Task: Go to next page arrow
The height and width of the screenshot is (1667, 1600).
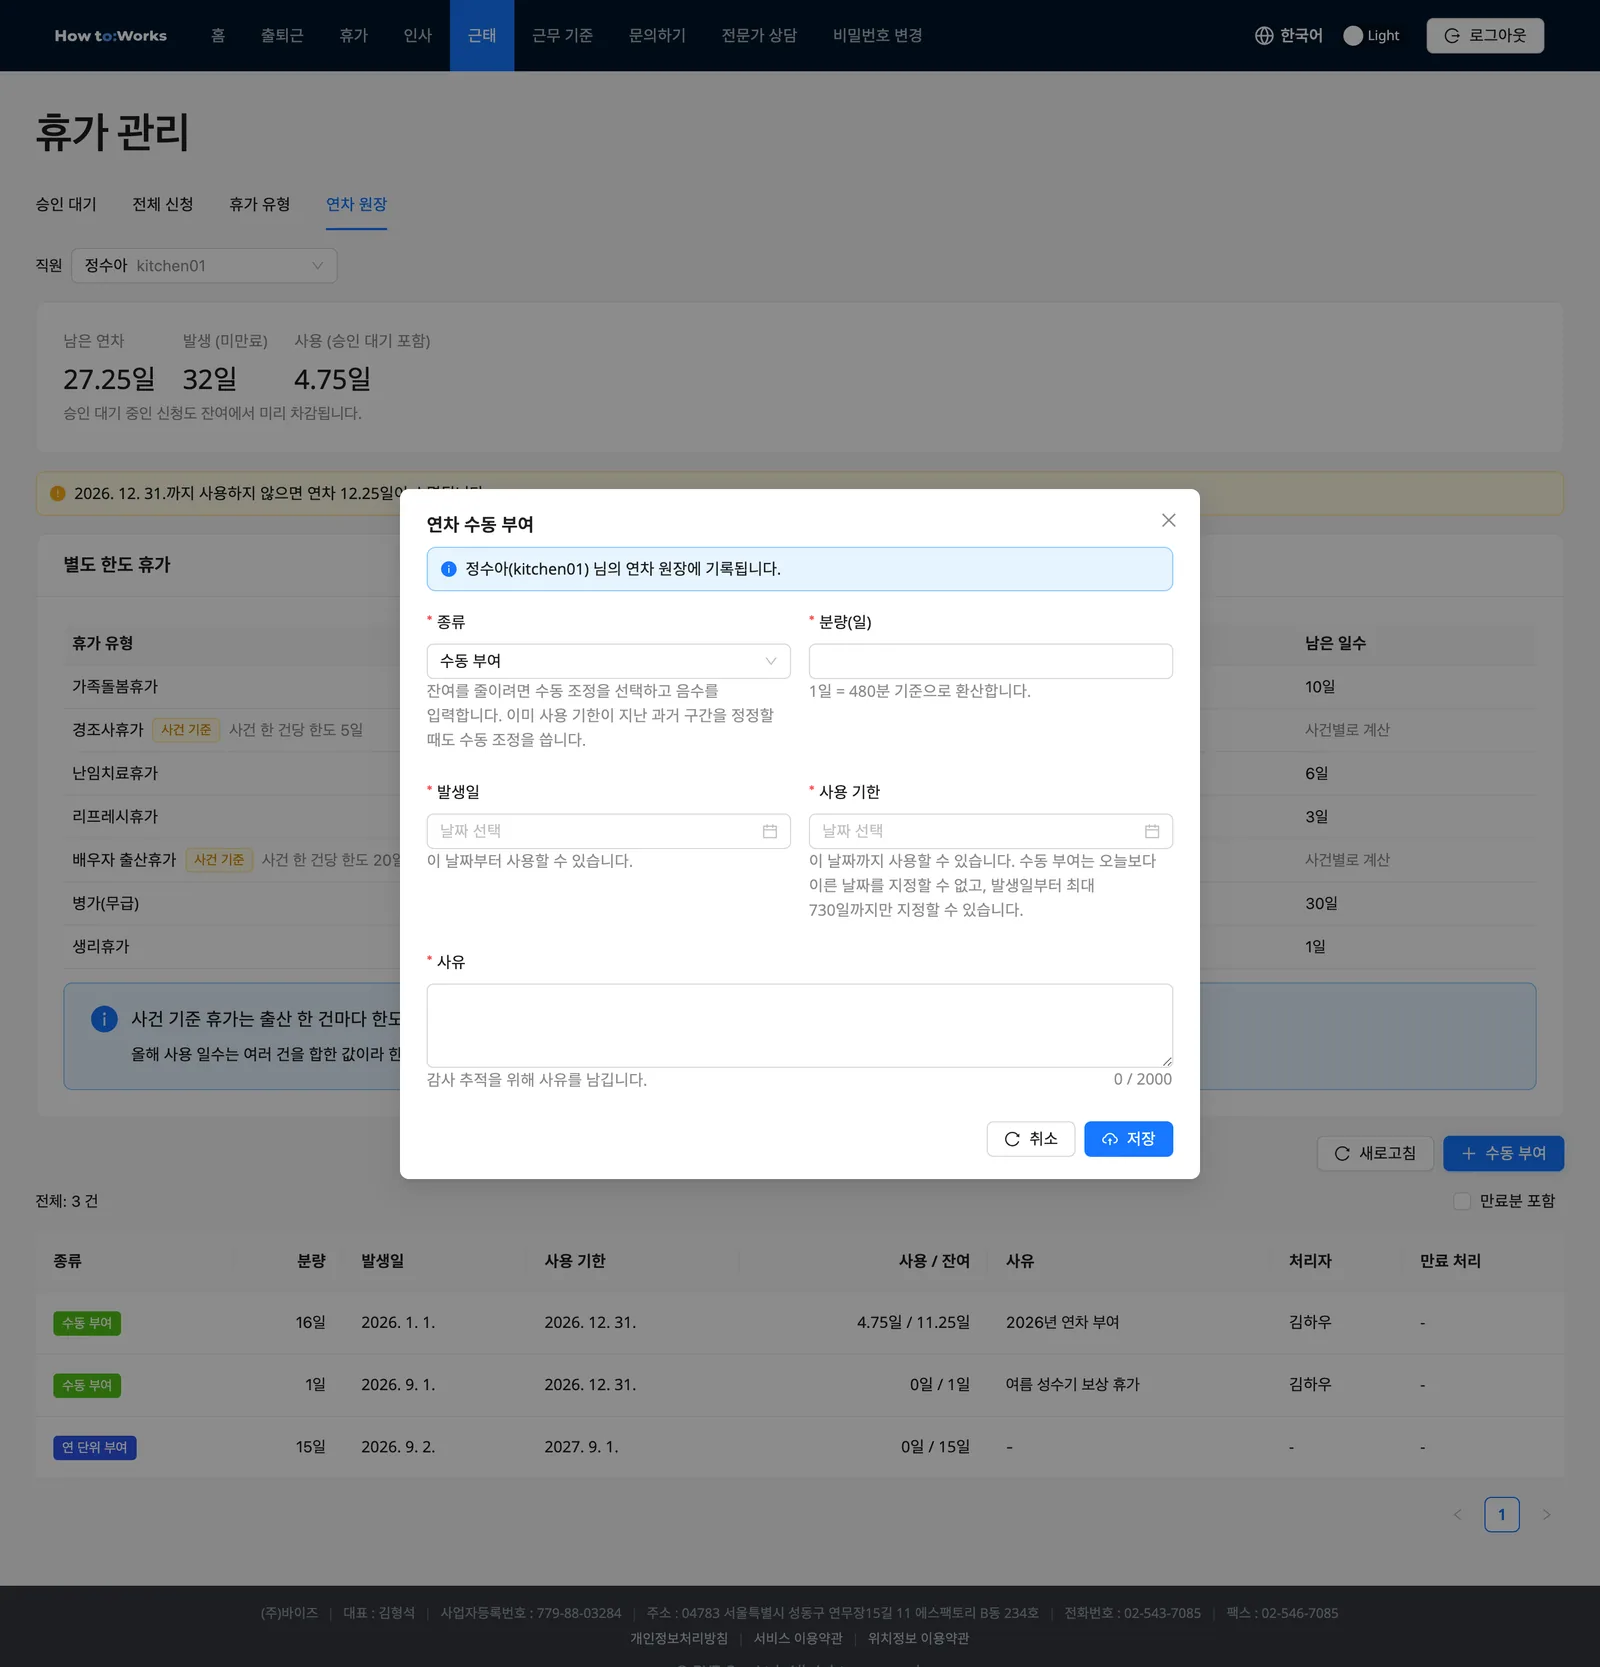Action: pyautogui.click(x=1546, y=1514)
